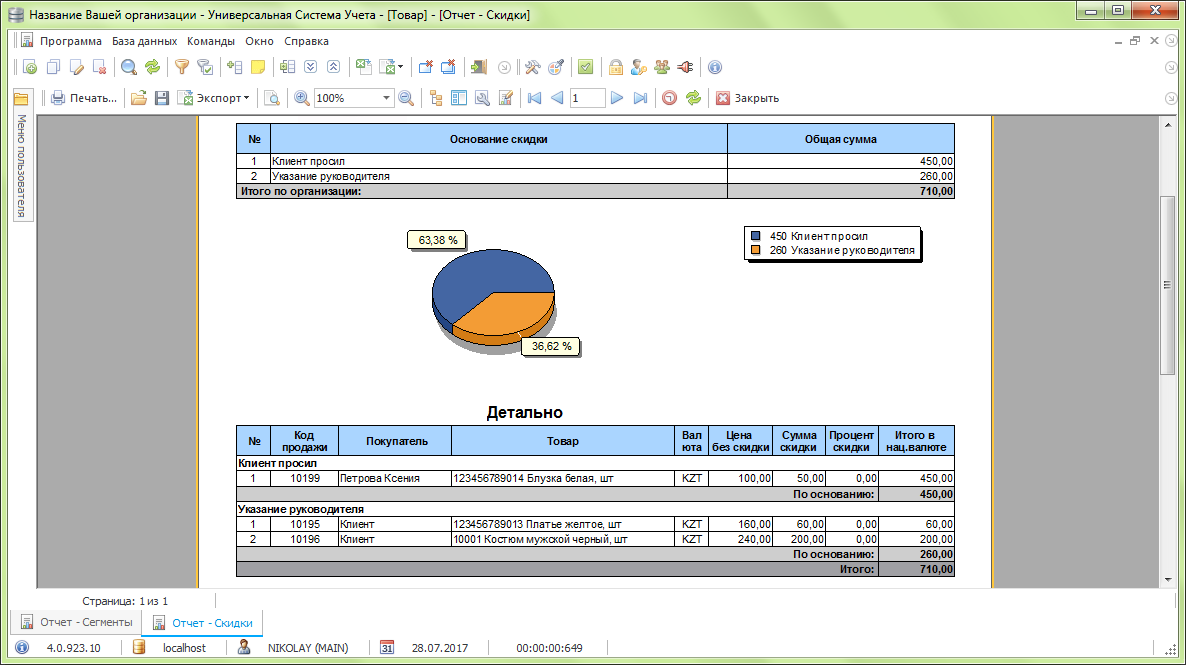Click the zoom in magnifier icon
This screenshot has width=1186, height=665.
(x=302, y=98)
